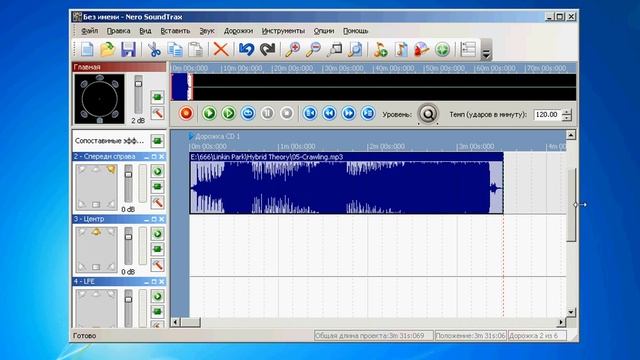Screen dimensions: 640x360
Task: Open the Опции menu
Action: [324, 31]
